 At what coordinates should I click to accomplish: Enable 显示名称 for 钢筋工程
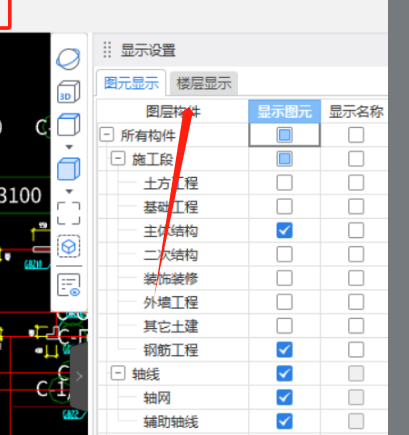pos(356,350)
